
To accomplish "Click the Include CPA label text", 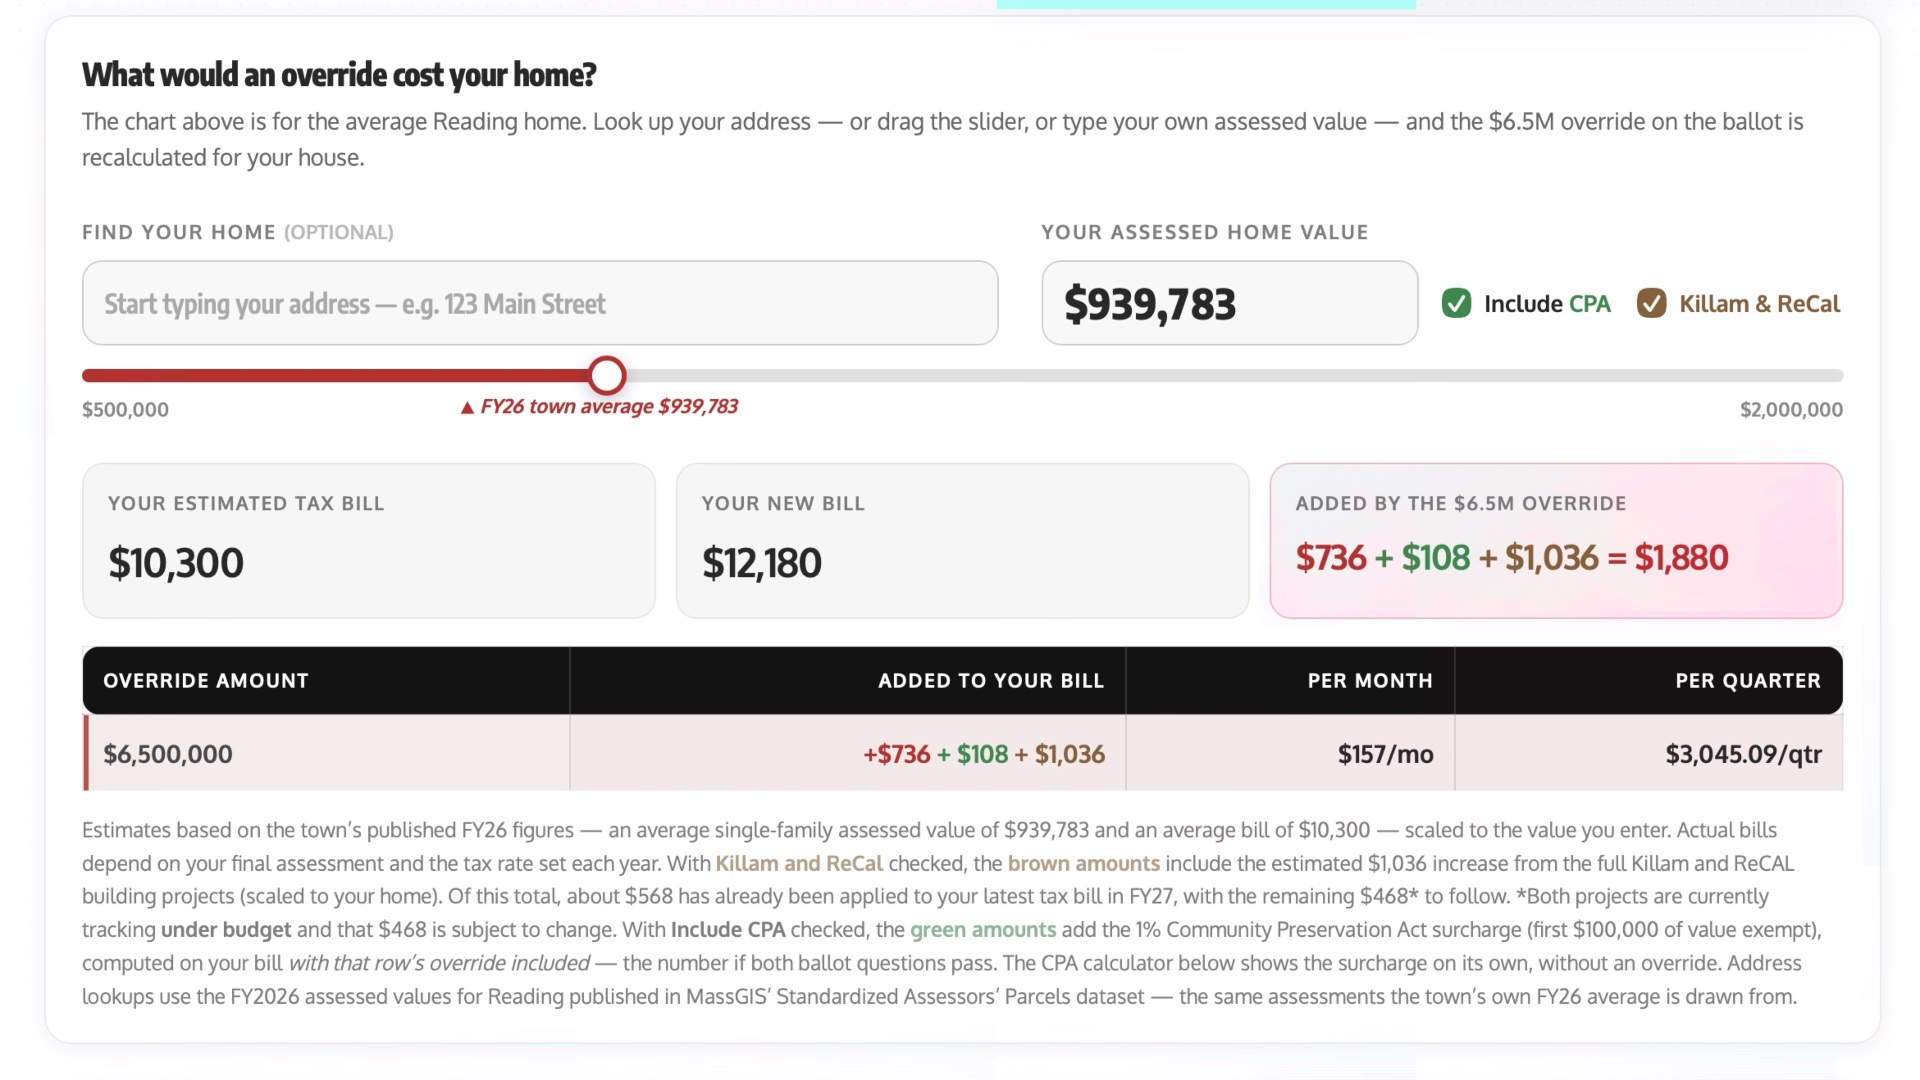I will pos(1547,304).
